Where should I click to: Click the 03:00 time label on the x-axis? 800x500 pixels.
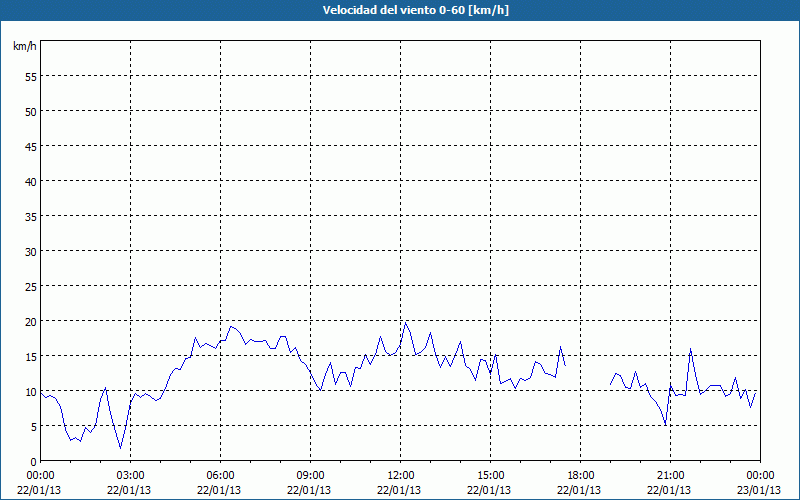tap(131, 476)
